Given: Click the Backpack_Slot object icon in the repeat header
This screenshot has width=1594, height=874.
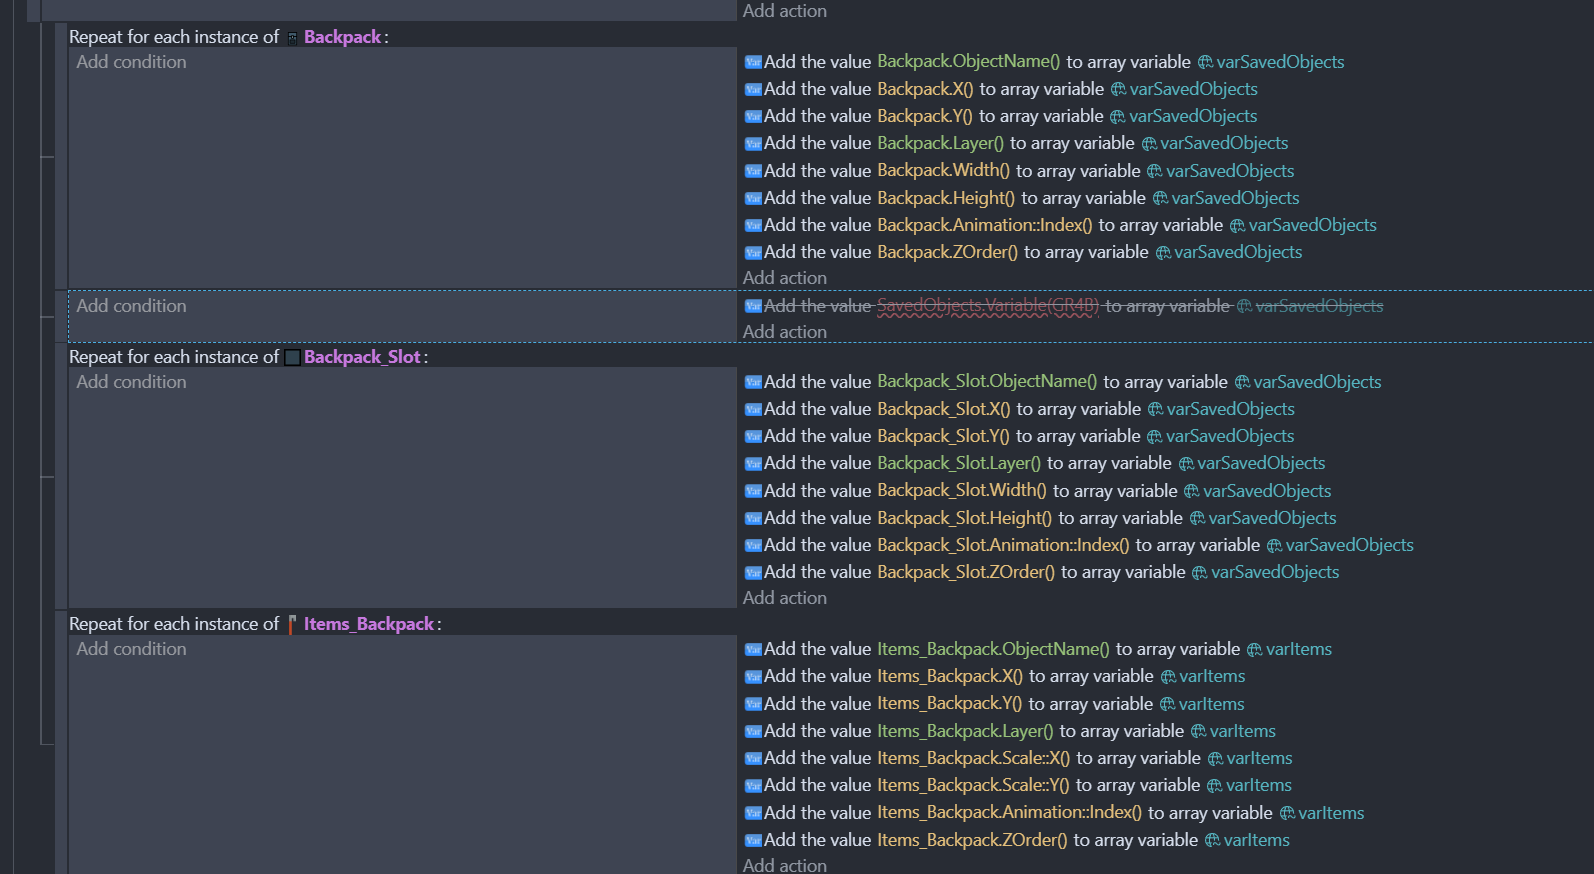Looking at the screenshot, I should tap(292, 358).
